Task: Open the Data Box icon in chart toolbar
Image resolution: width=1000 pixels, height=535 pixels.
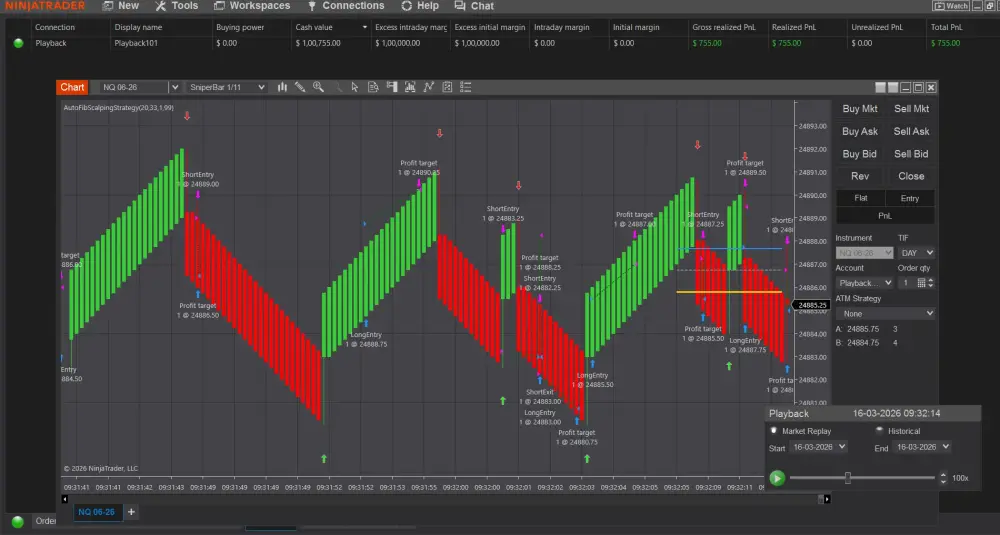Action: pyautogui.click(x=372, y=88)
